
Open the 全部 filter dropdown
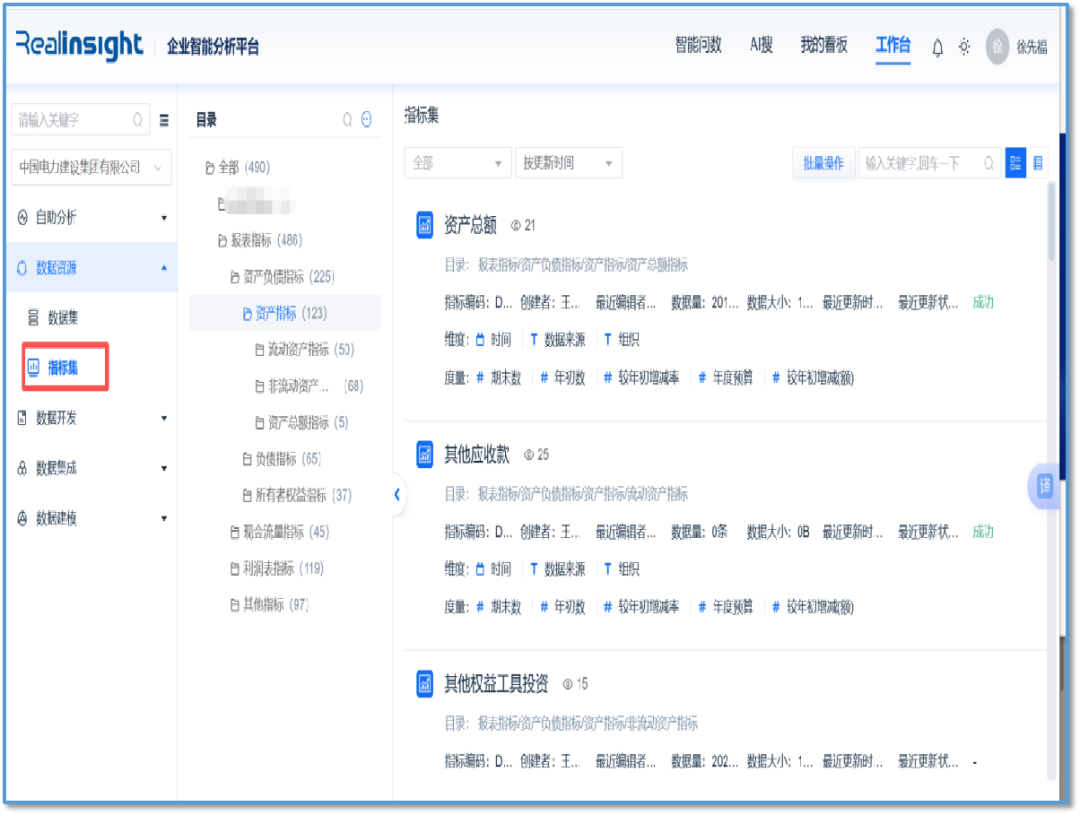(457, 163)
